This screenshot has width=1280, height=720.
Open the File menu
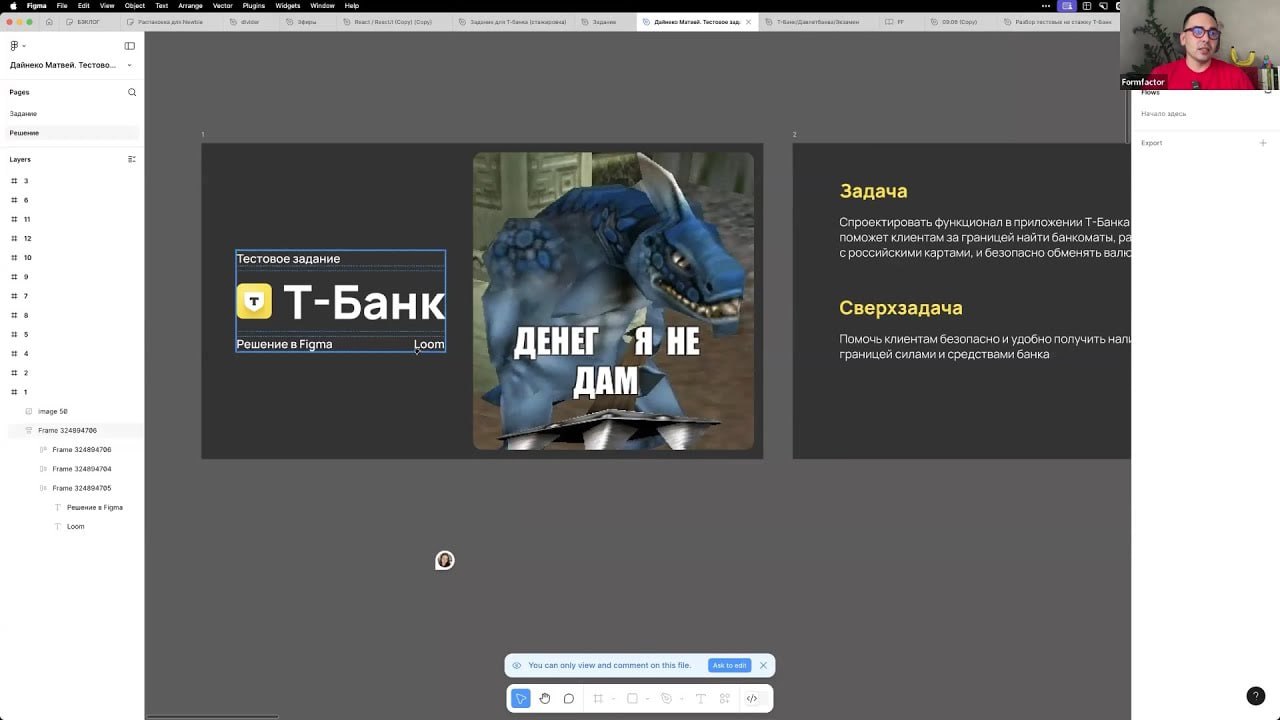point(62,6)
